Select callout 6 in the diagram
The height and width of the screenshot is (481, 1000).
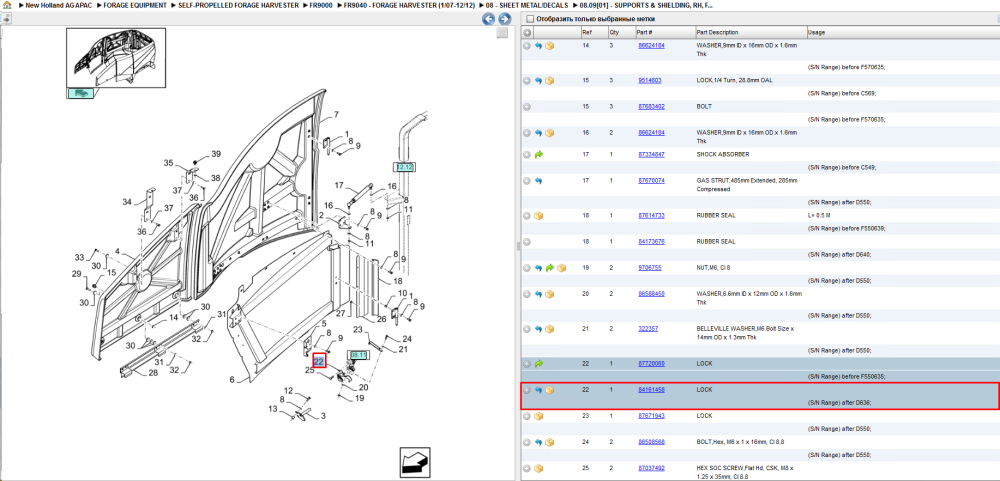point(232,380)
